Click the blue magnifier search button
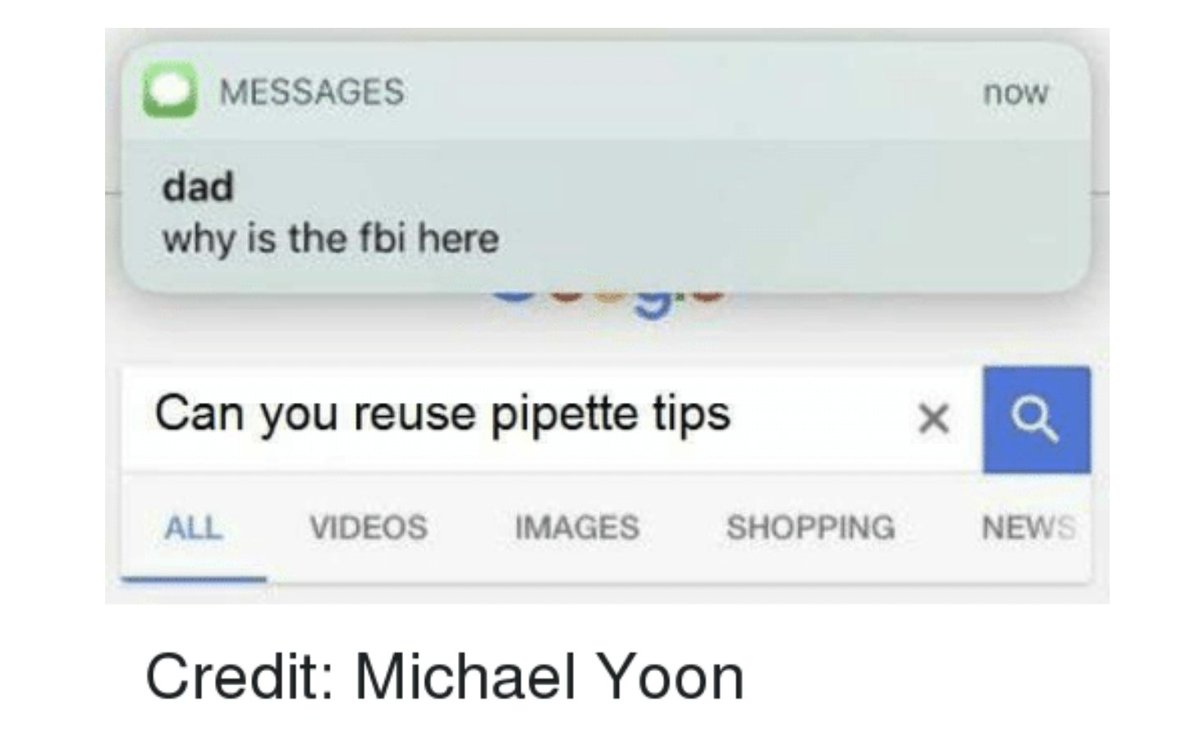Screen dimensions: 1200x745 1037,420
